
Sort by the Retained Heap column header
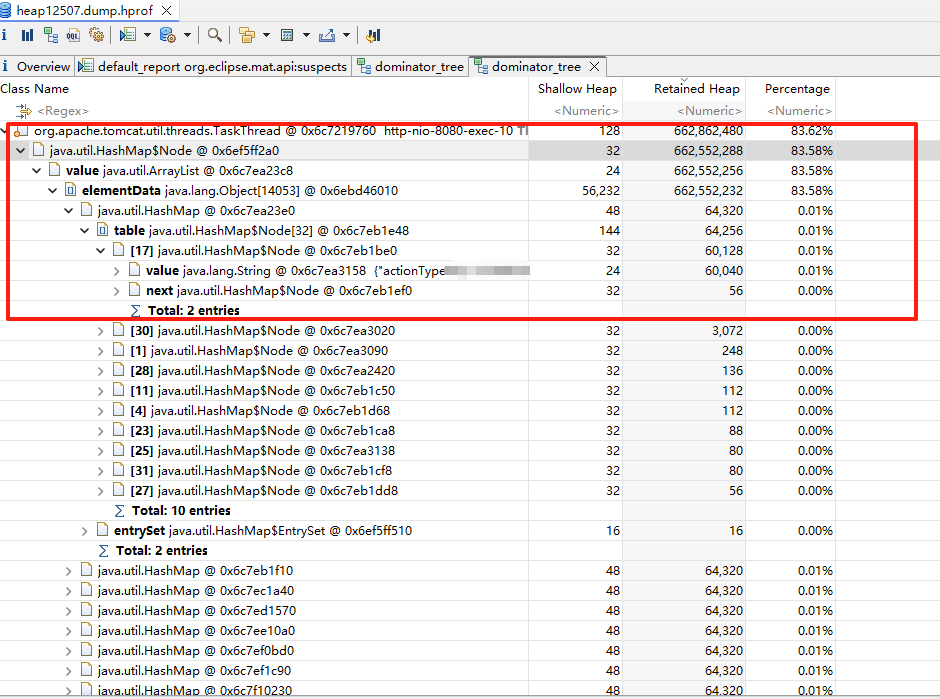696,89
